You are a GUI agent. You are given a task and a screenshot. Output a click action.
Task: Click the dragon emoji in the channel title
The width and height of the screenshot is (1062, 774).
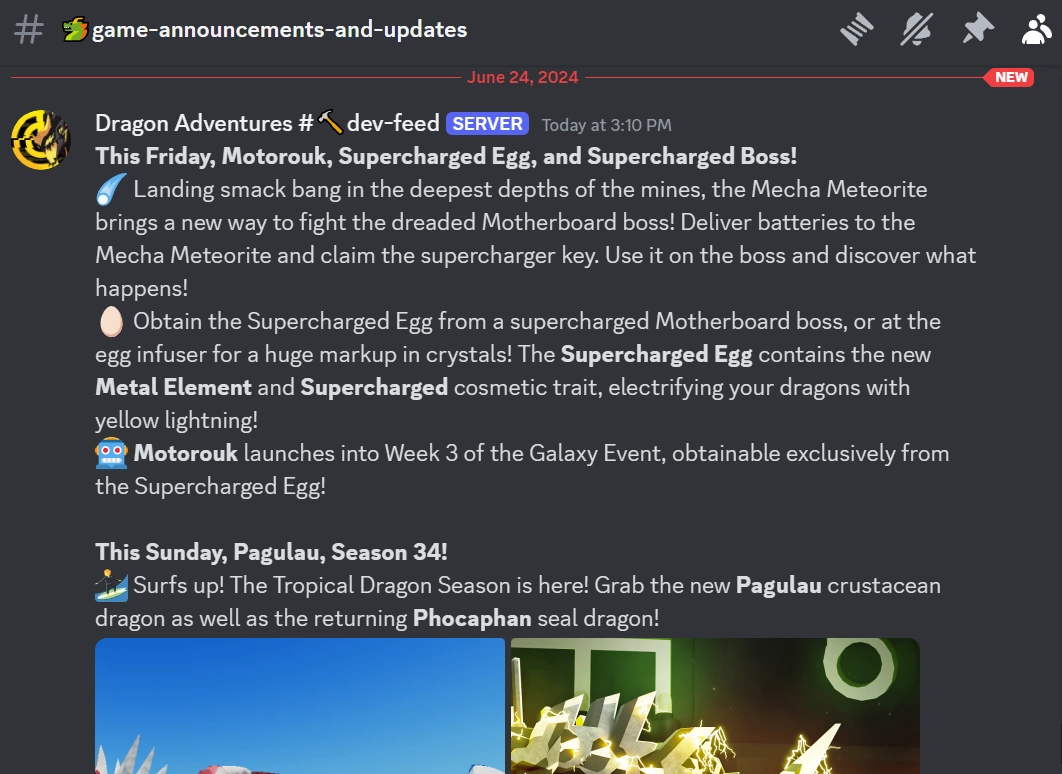pos(76,29)
